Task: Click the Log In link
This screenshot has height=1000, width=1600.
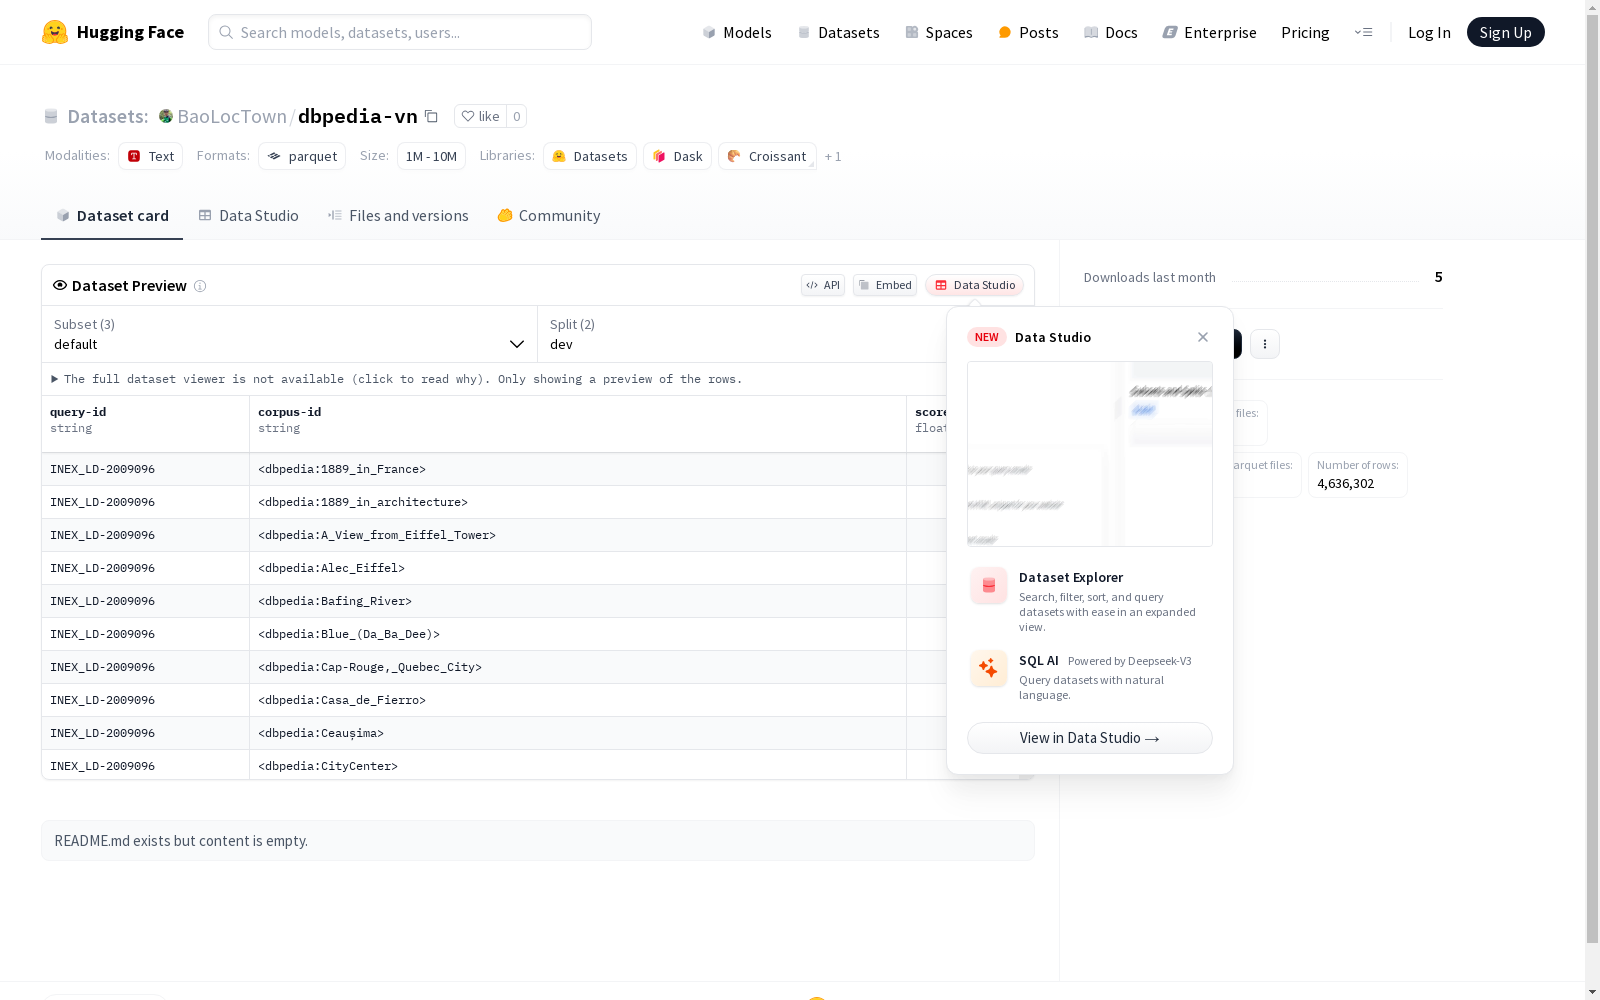Action: click(x=1429, y=32)
